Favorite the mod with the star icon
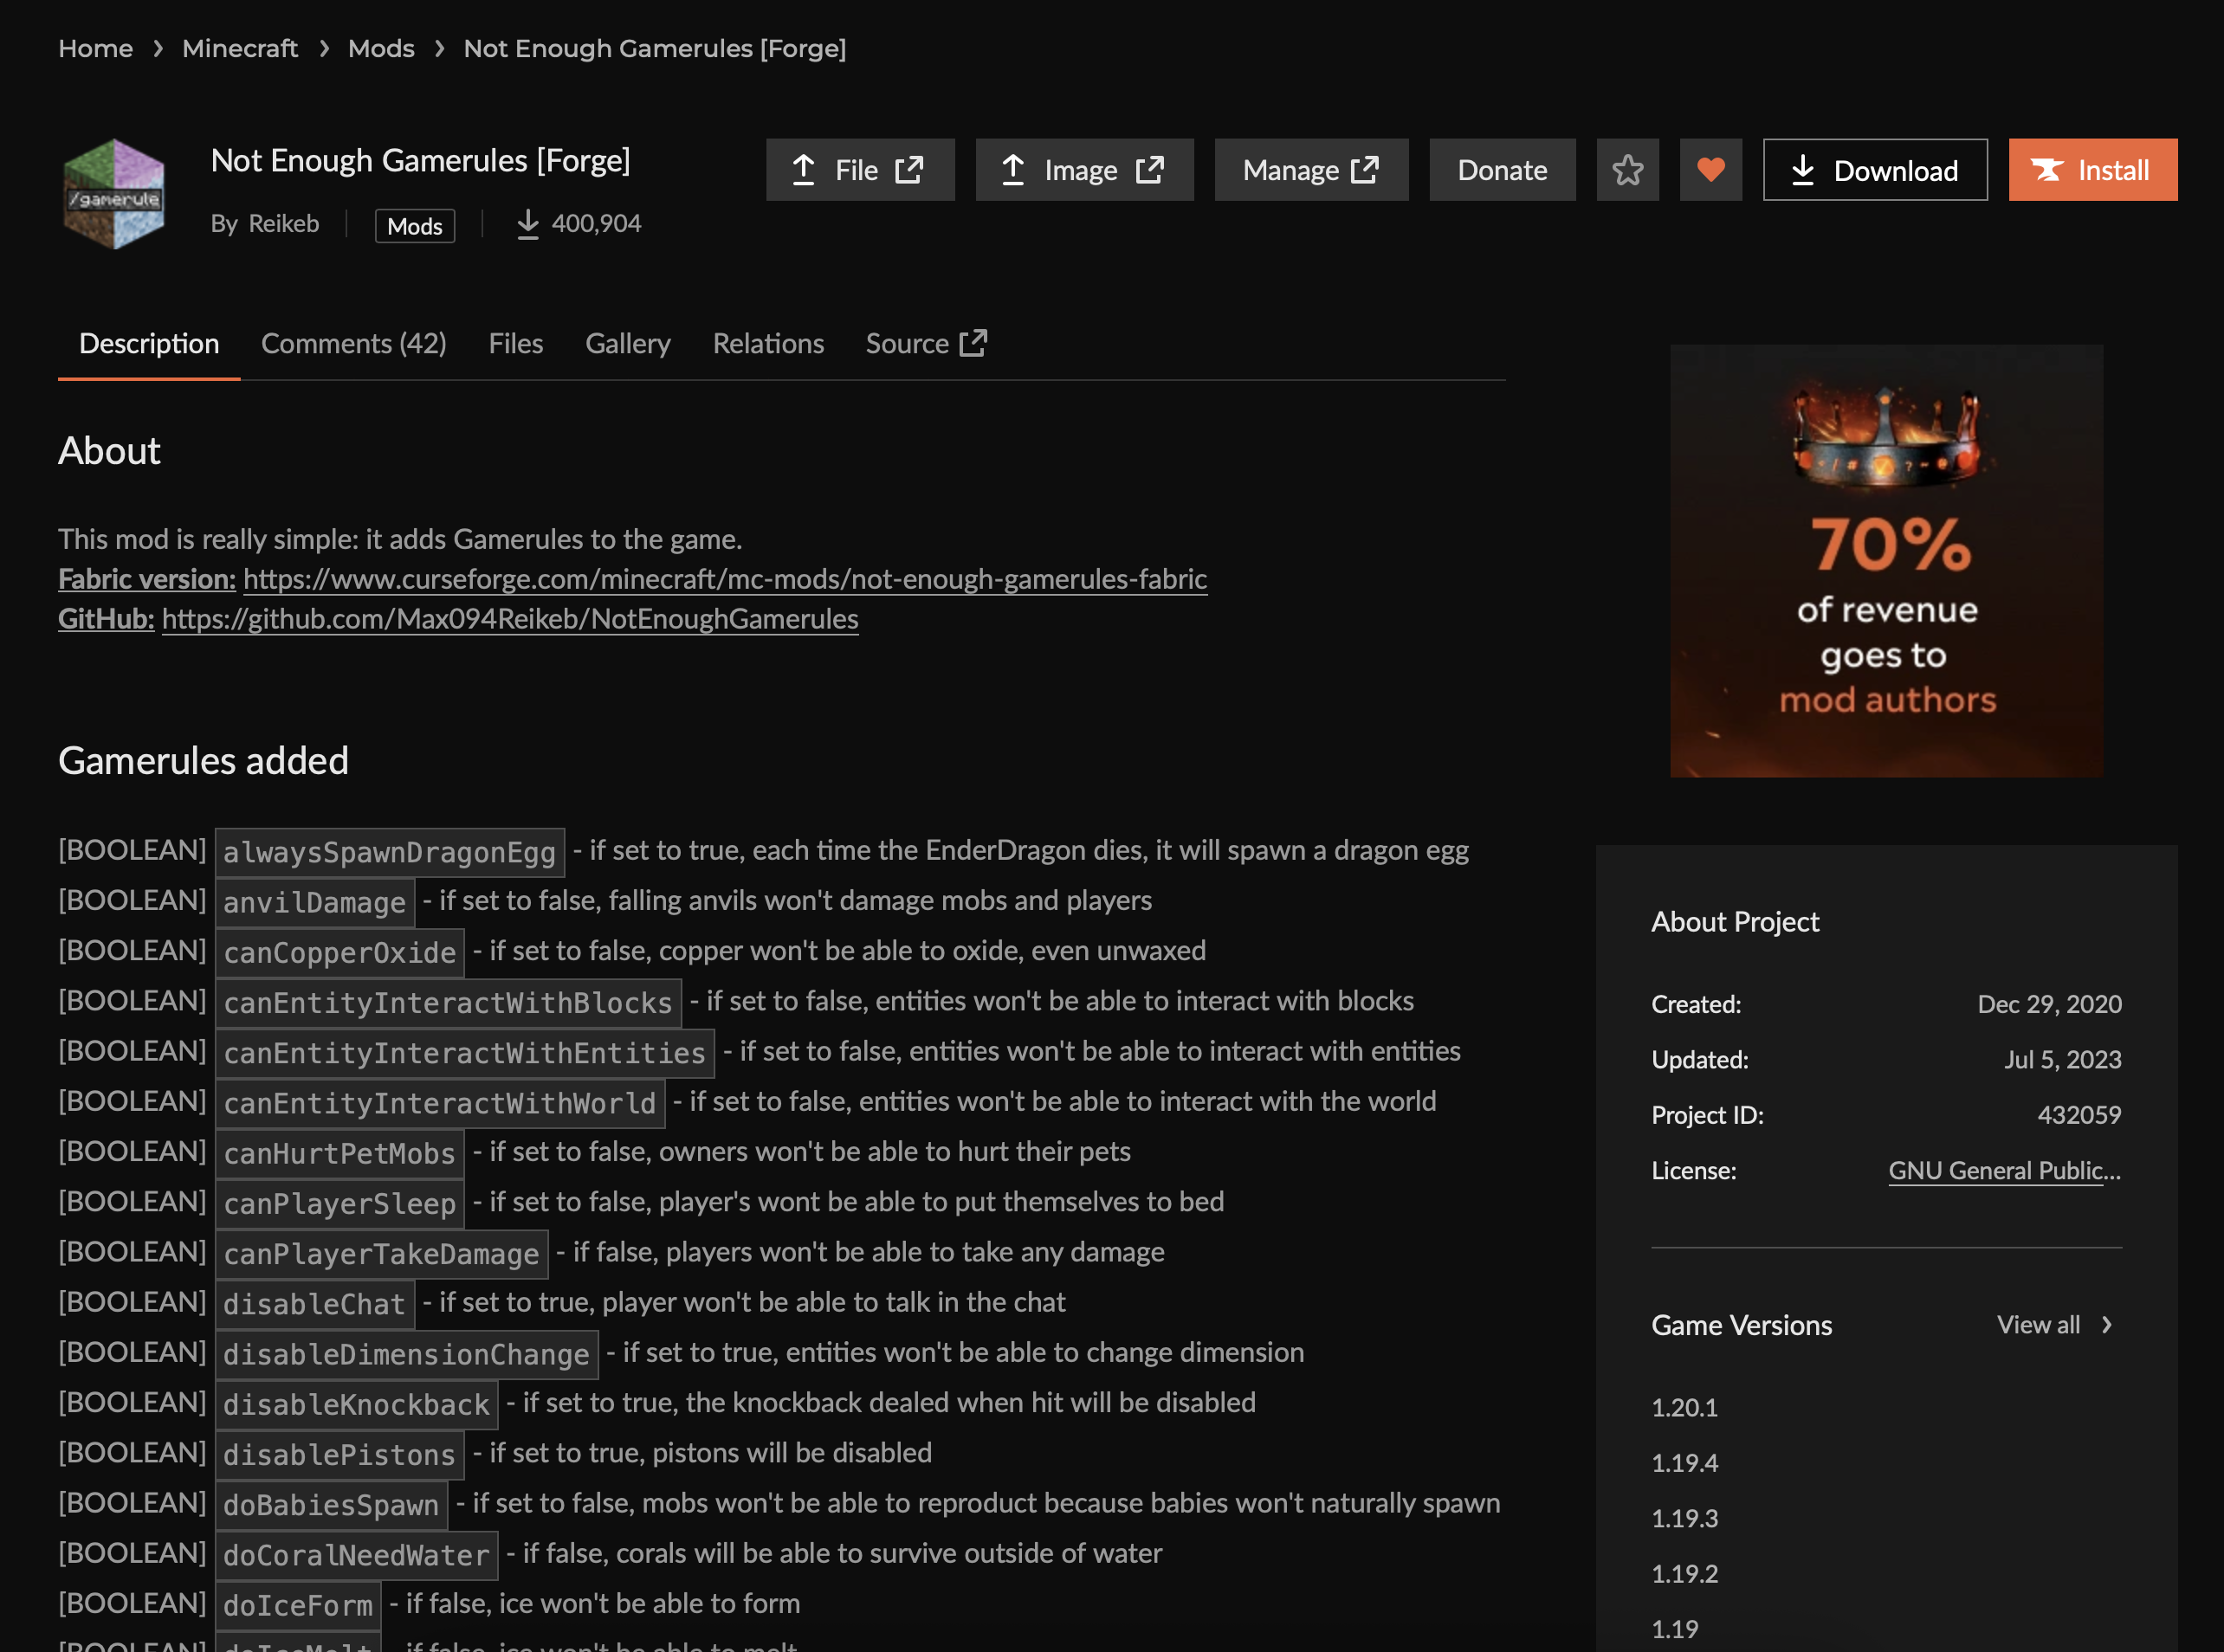The image size is (2224, 1652). tap(1627, 169)
